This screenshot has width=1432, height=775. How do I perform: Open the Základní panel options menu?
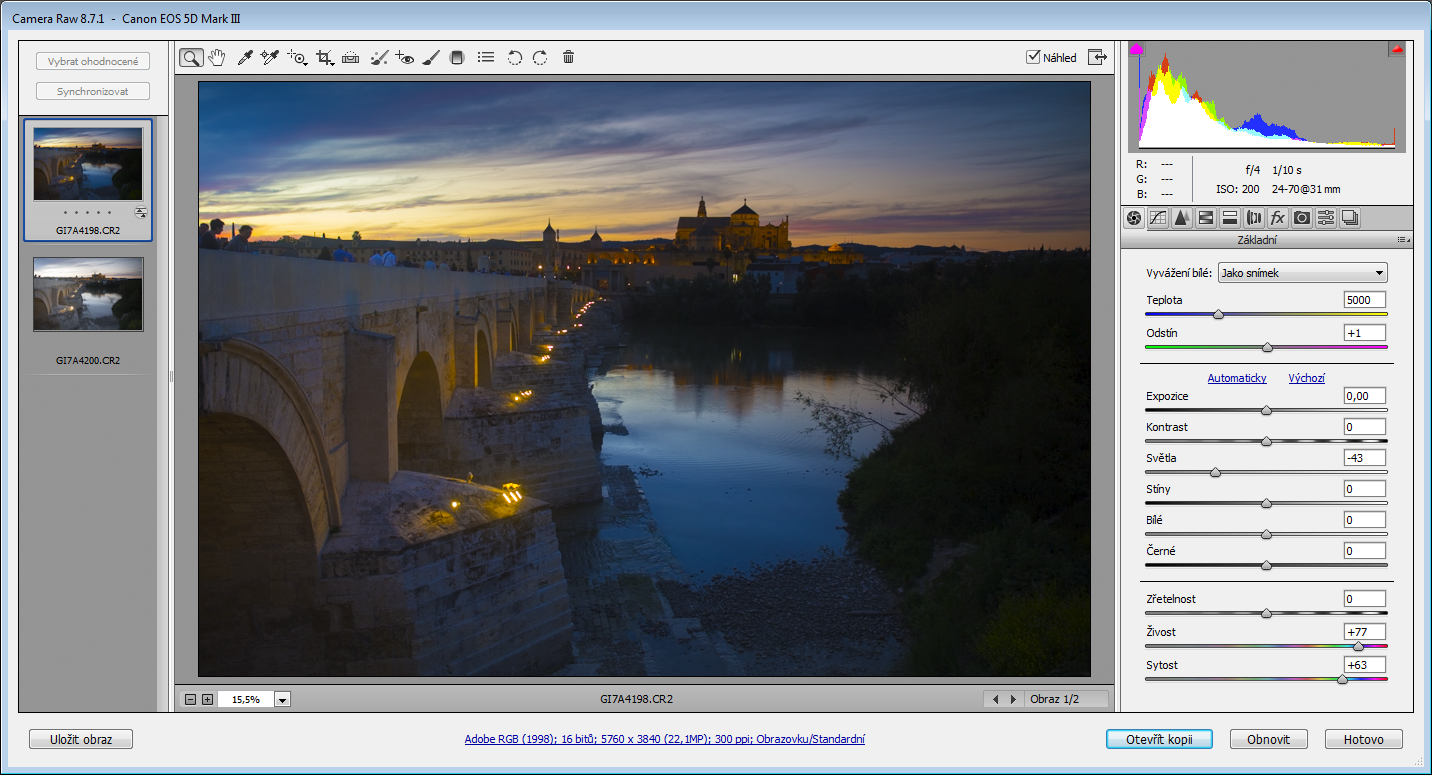pos(1403,240)
